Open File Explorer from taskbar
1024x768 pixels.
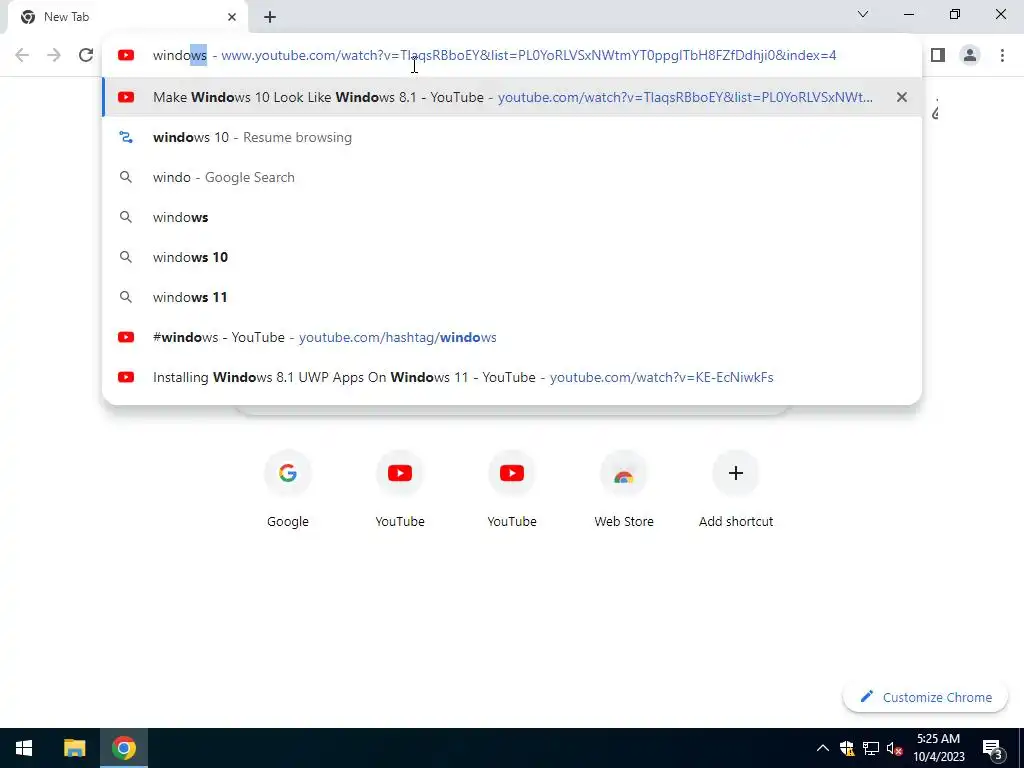[x=74, y=748]
